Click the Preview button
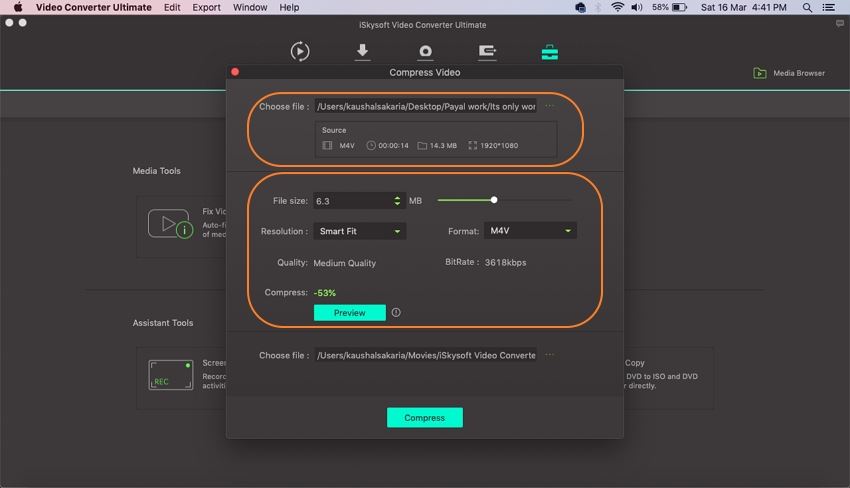Image resolution: width=850 pixels, height=488 pixels. pos(349,313)
